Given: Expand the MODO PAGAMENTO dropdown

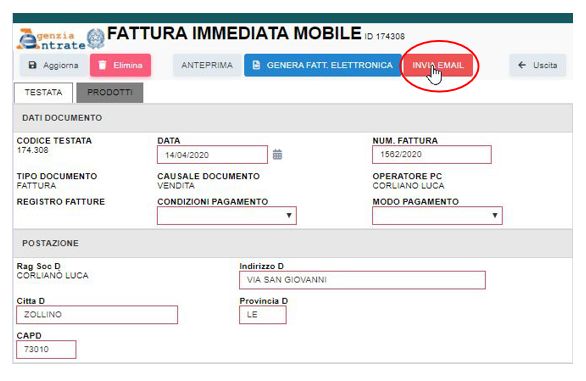Looking at the screenshot, I should pos(437,215).
